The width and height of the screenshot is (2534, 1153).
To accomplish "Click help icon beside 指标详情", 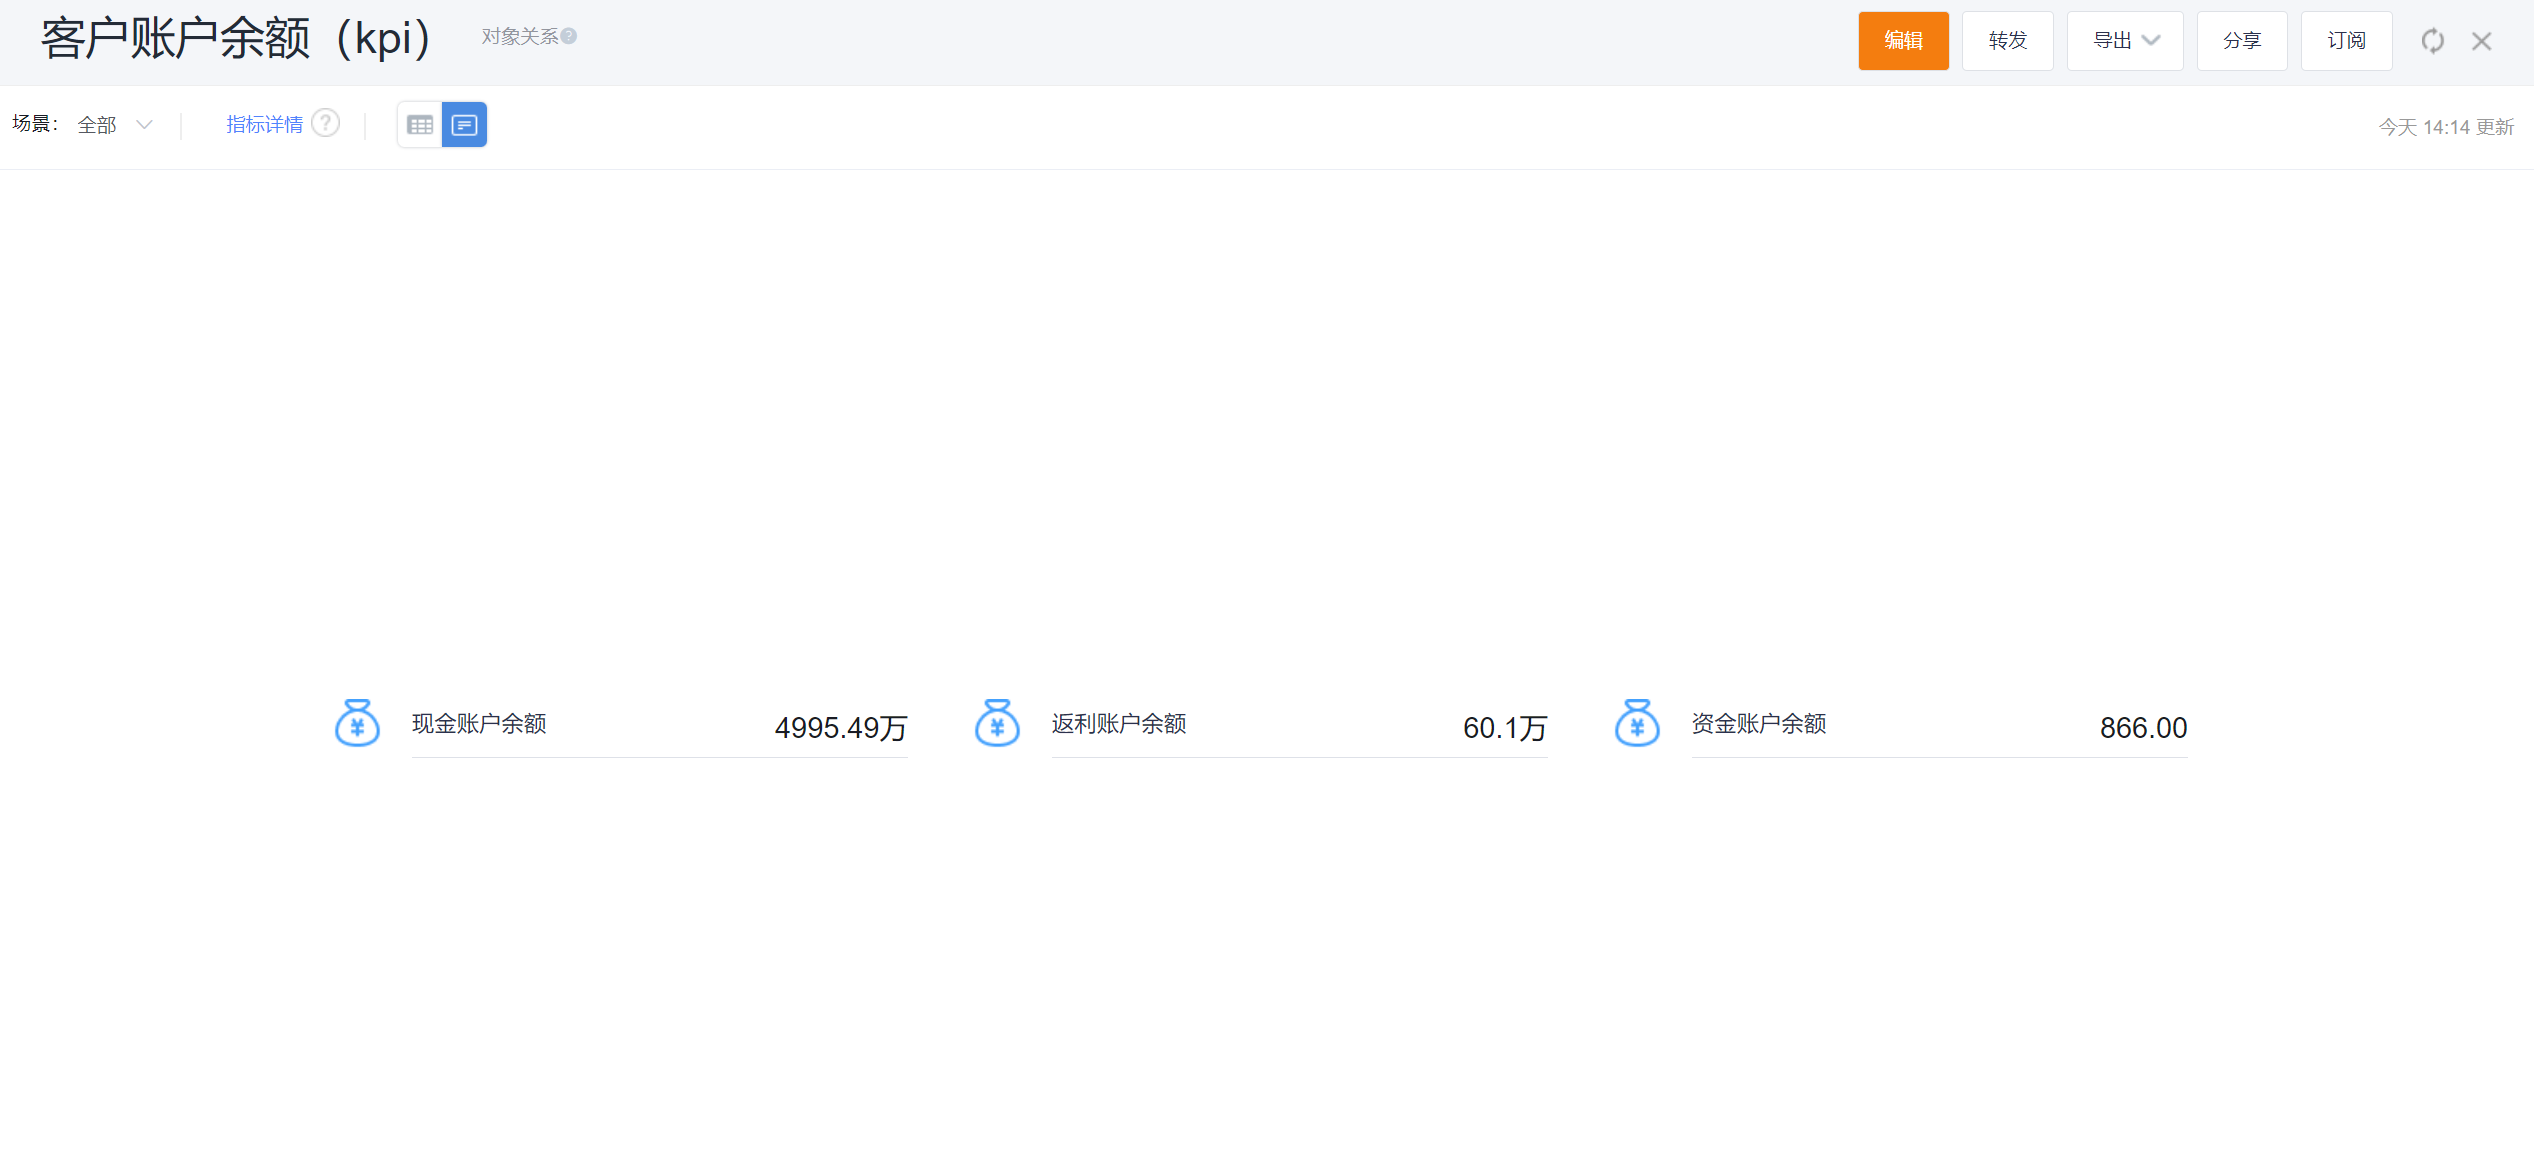I will 325,123.
